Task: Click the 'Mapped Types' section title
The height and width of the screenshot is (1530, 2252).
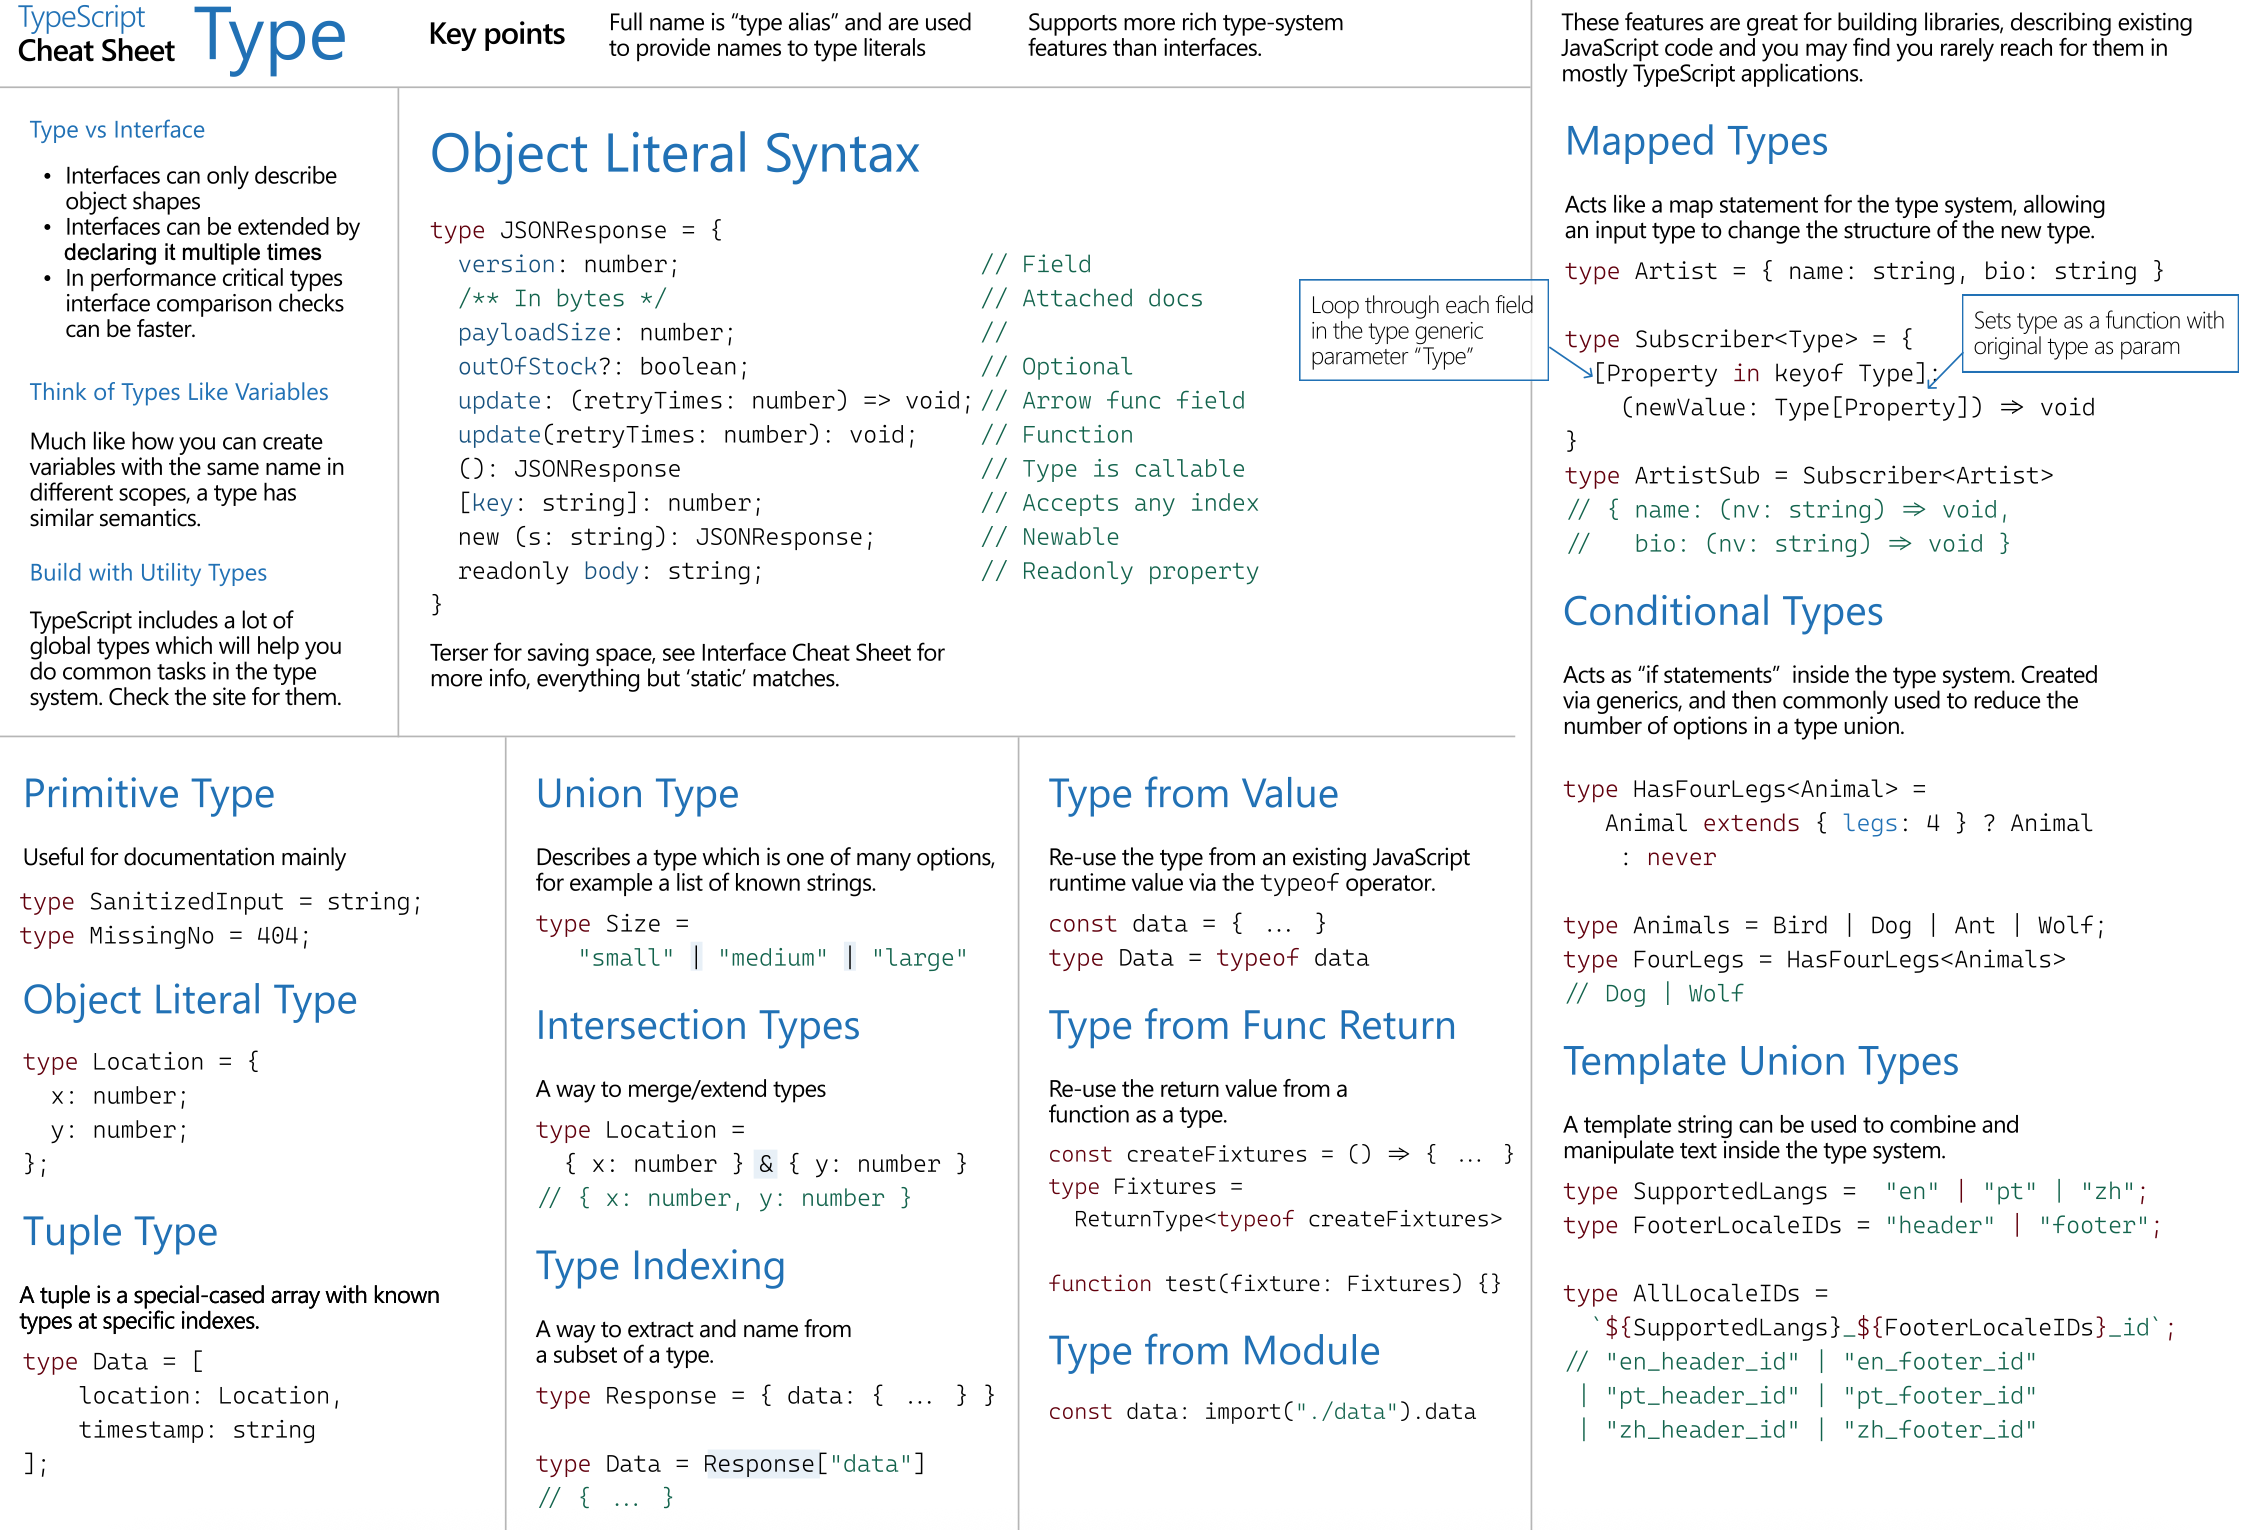Action: pyautogui.click(x=1696, y=142)
